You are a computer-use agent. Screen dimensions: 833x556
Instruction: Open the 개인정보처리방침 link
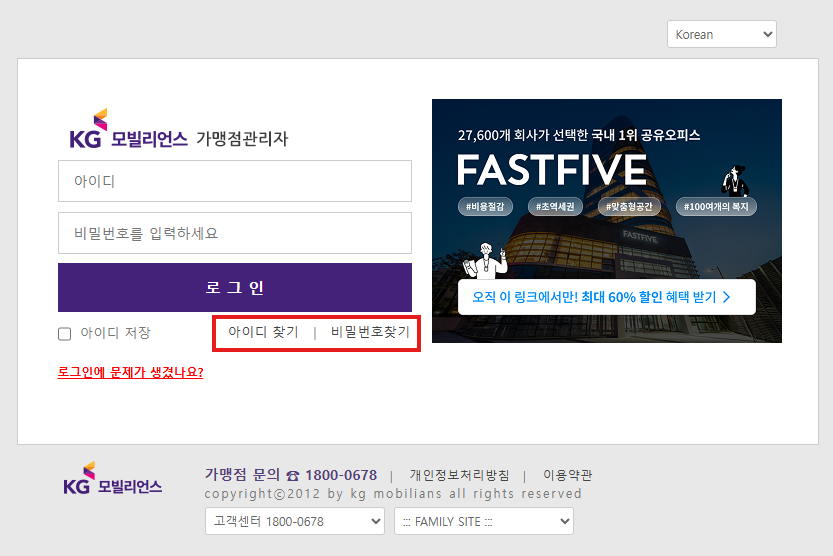pyautogui.click(x=459, y=475)
